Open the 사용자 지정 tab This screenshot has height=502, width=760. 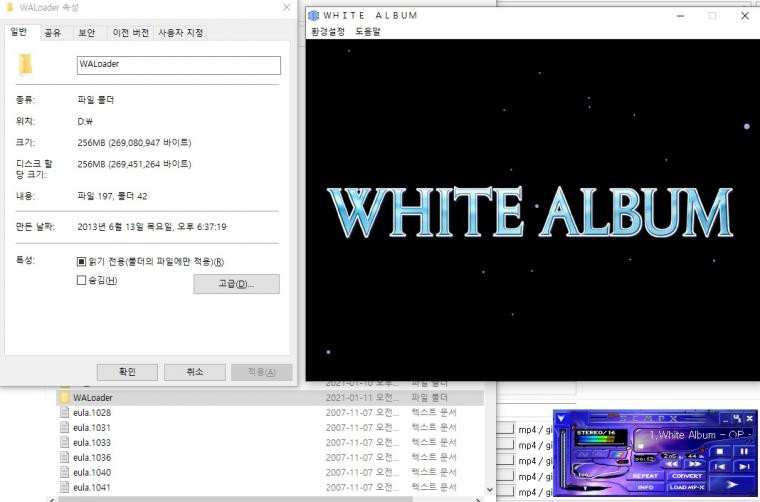click(x=180, y=32)
